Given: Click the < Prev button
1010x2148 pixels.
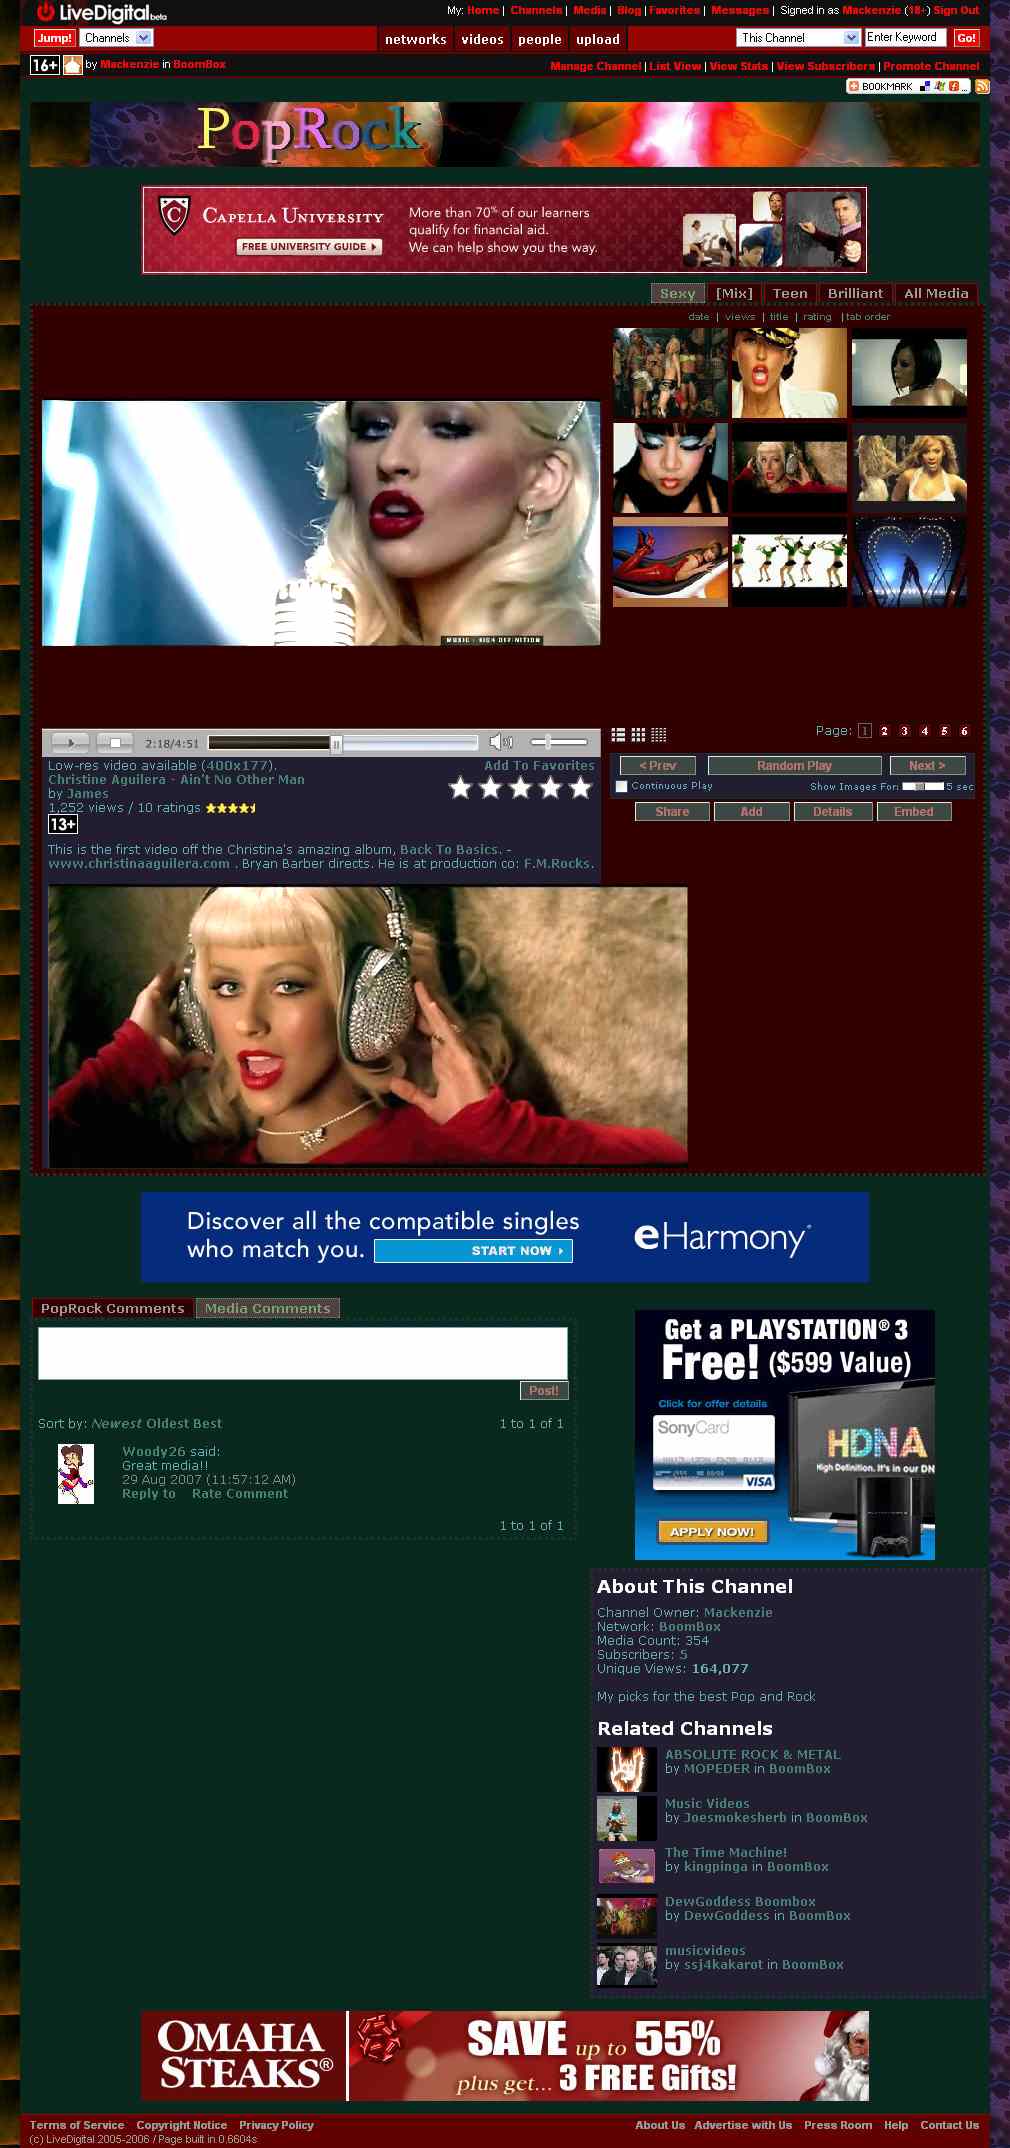Looking at the screenshot, I should click(x=657, y=766).
